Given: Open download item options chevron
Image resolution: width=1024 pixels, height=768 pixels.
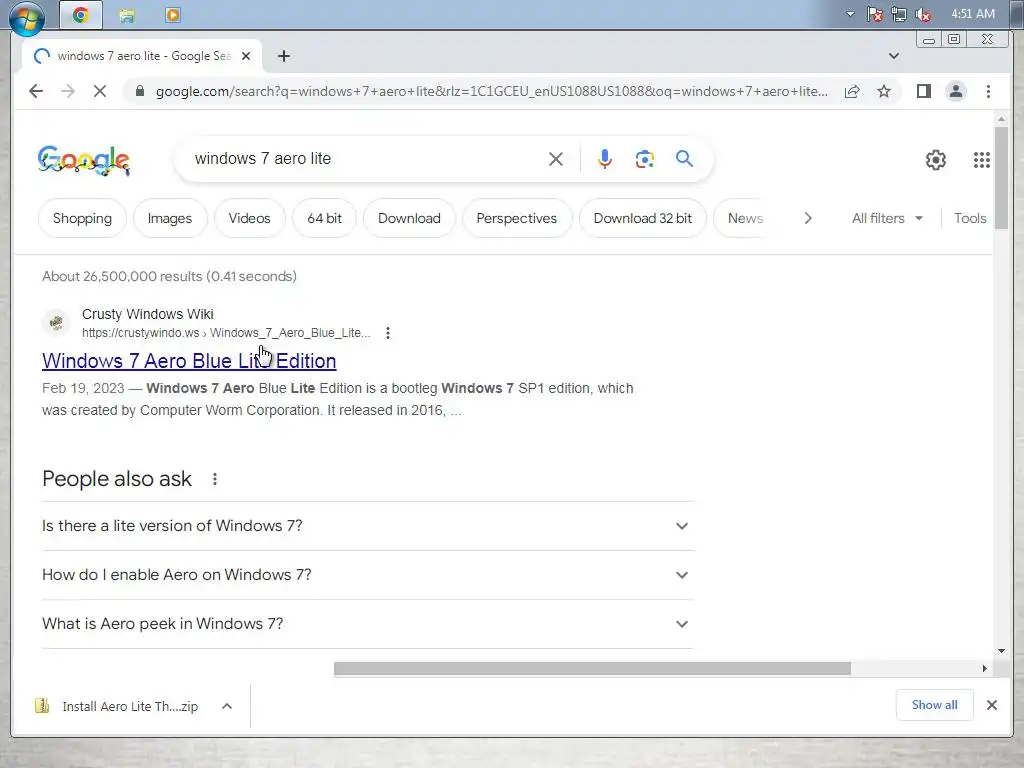Looking at the screenshot, I should [x=227, y=706].
